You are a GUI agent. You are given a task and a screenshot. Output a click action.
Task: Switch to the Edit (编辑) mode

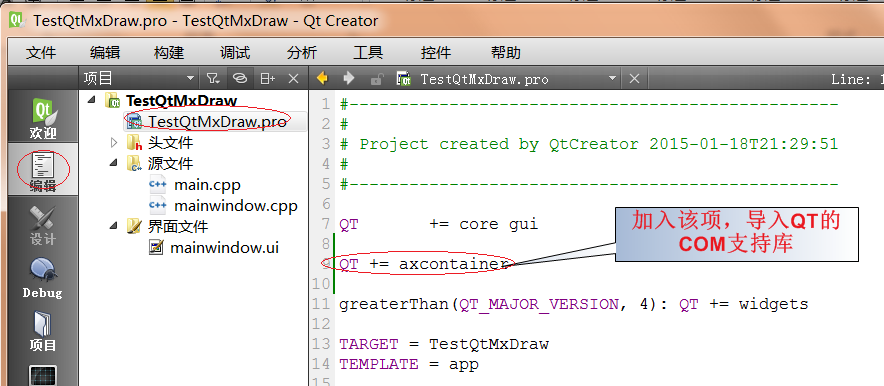[43, 170]
